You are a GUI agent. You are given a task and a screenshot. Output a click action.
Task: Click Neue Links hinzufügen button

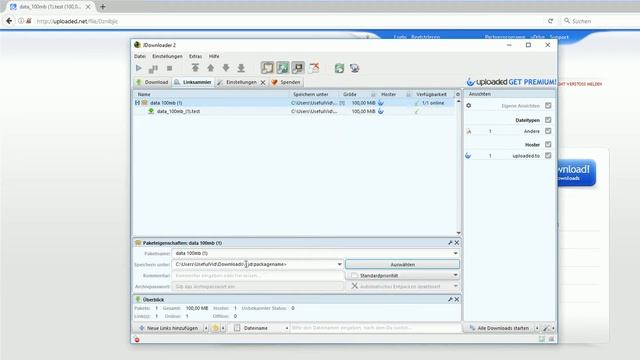click(x=168, y=328)
